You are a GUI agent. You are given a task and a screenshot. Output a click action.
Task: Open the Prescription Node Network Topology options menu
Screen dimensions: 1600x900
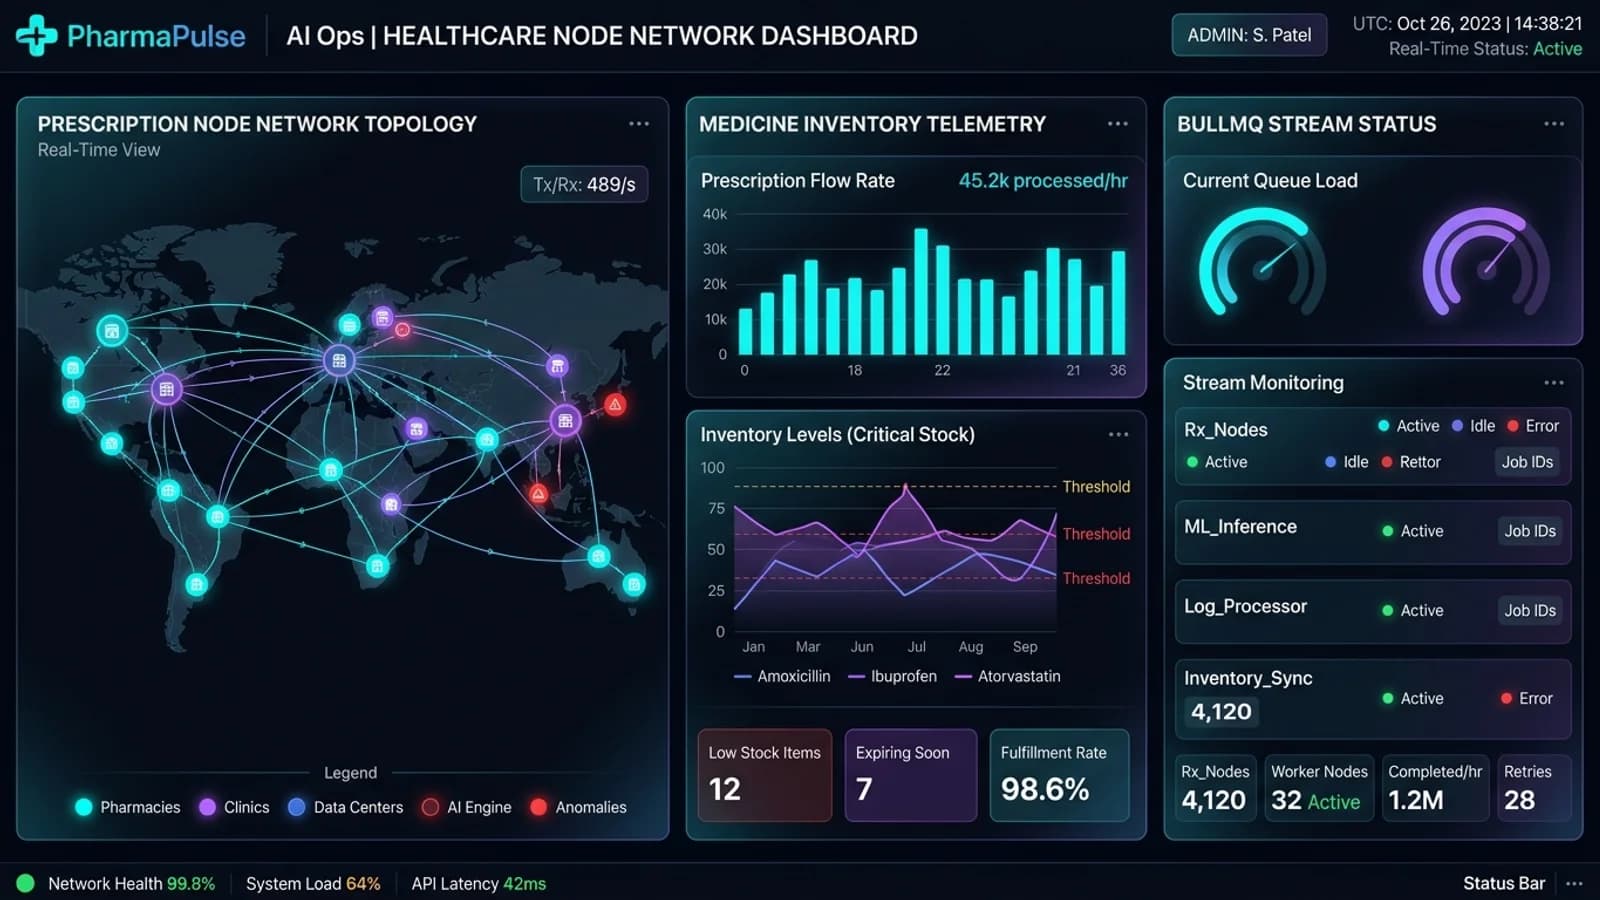coord(639,124)
